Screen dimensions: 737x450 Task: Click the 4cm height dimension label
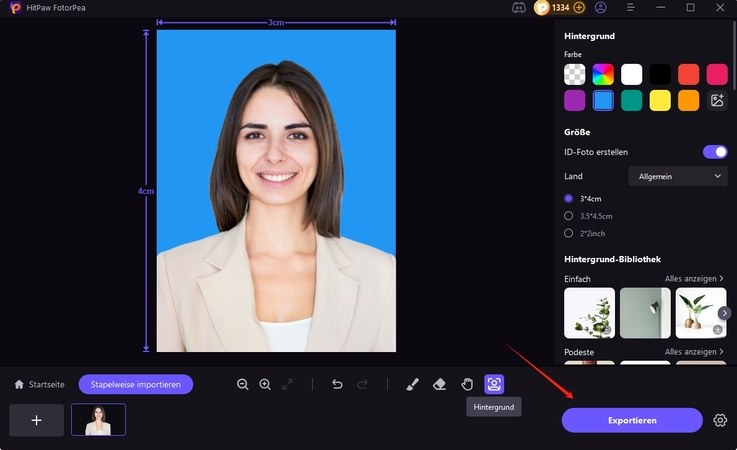coord(146,191)
